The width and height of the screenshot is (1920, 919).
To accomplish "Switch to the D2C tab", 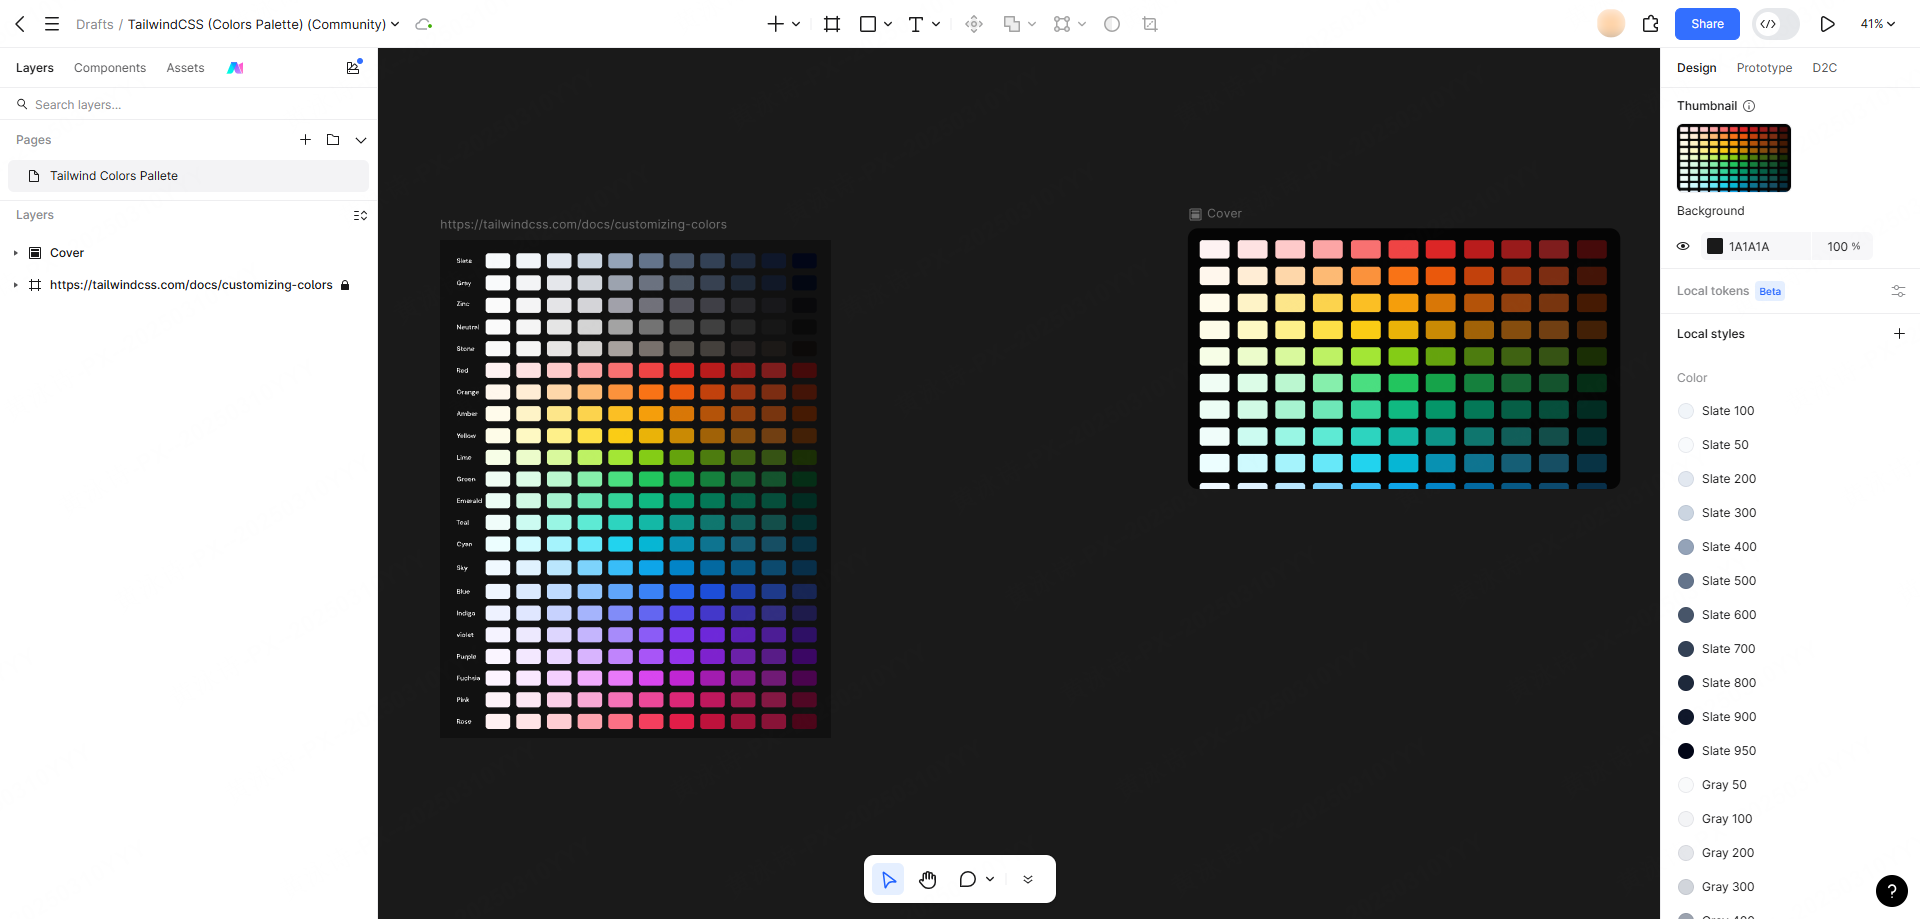I will pos(1824,68).
